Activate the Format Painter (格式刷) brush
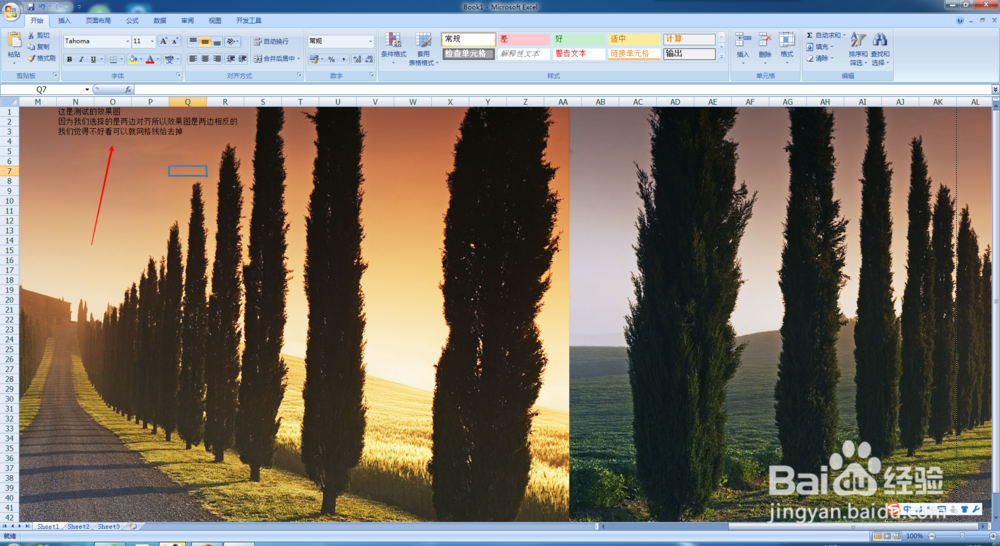 41,58
